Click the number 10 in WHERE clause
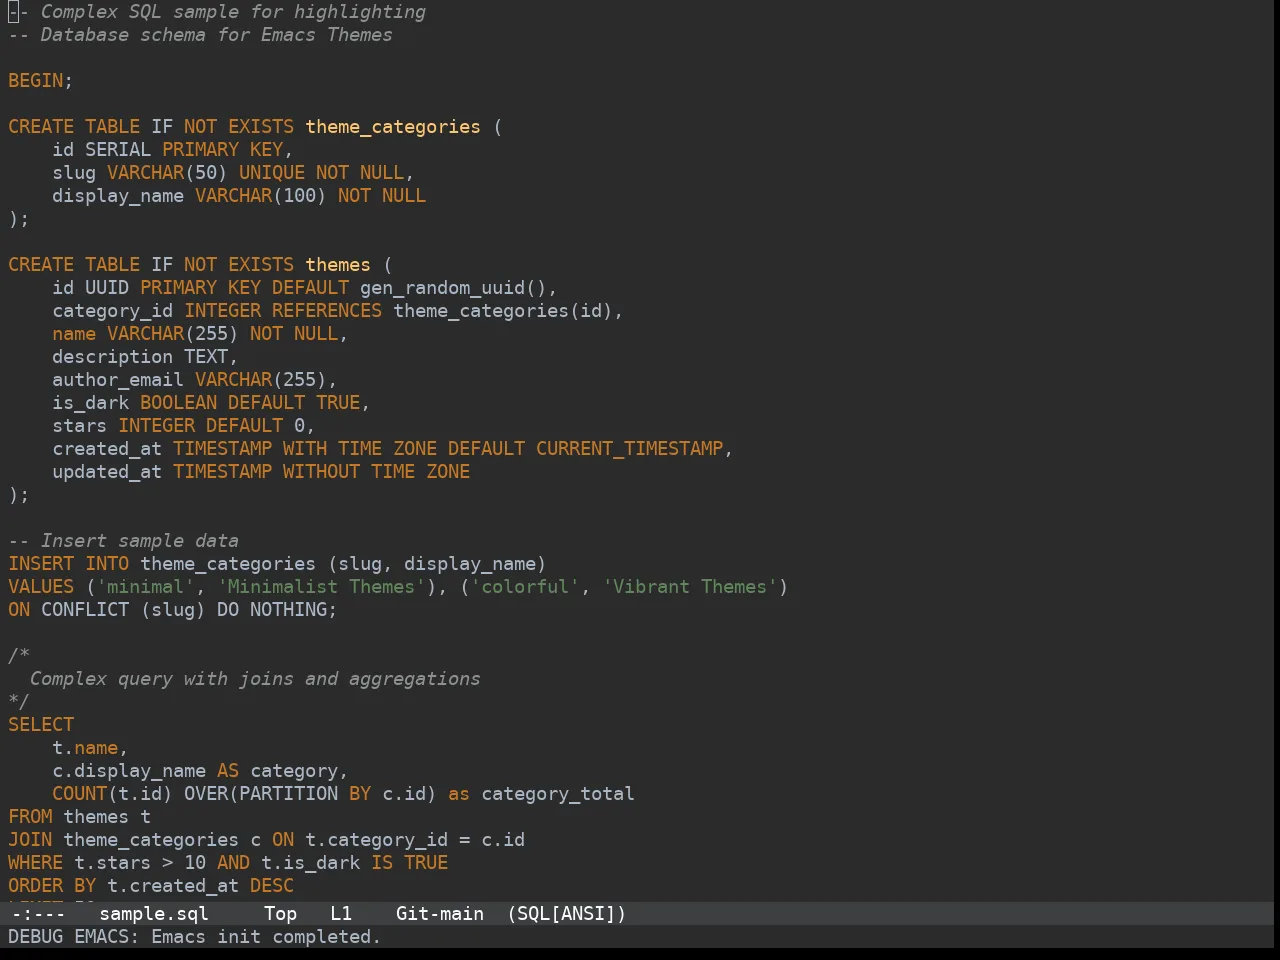Viewport: 1280px width, 960px height. tap(195, 863)
